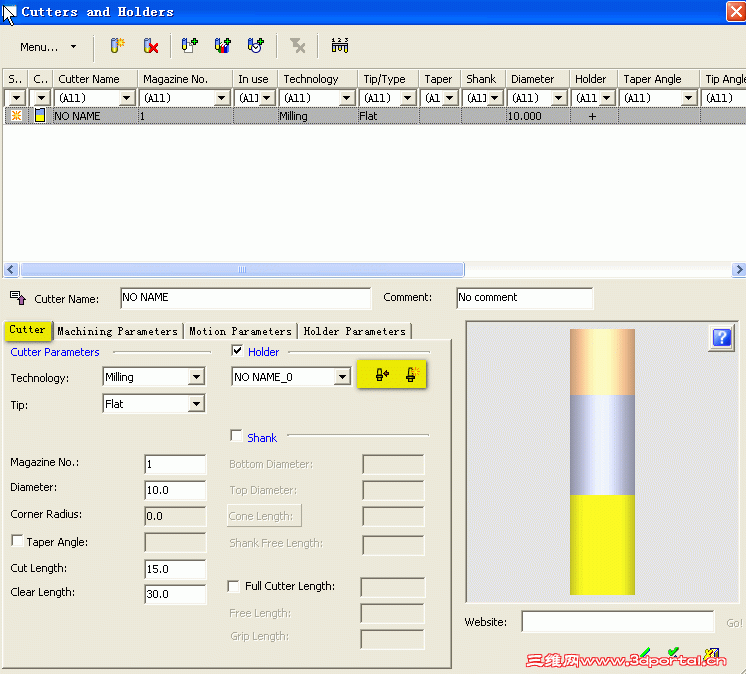Switch to the Machining Parameters tab
Image resolution: width=746 pixels, height=674 pixels.
click(x=117, y=331)
